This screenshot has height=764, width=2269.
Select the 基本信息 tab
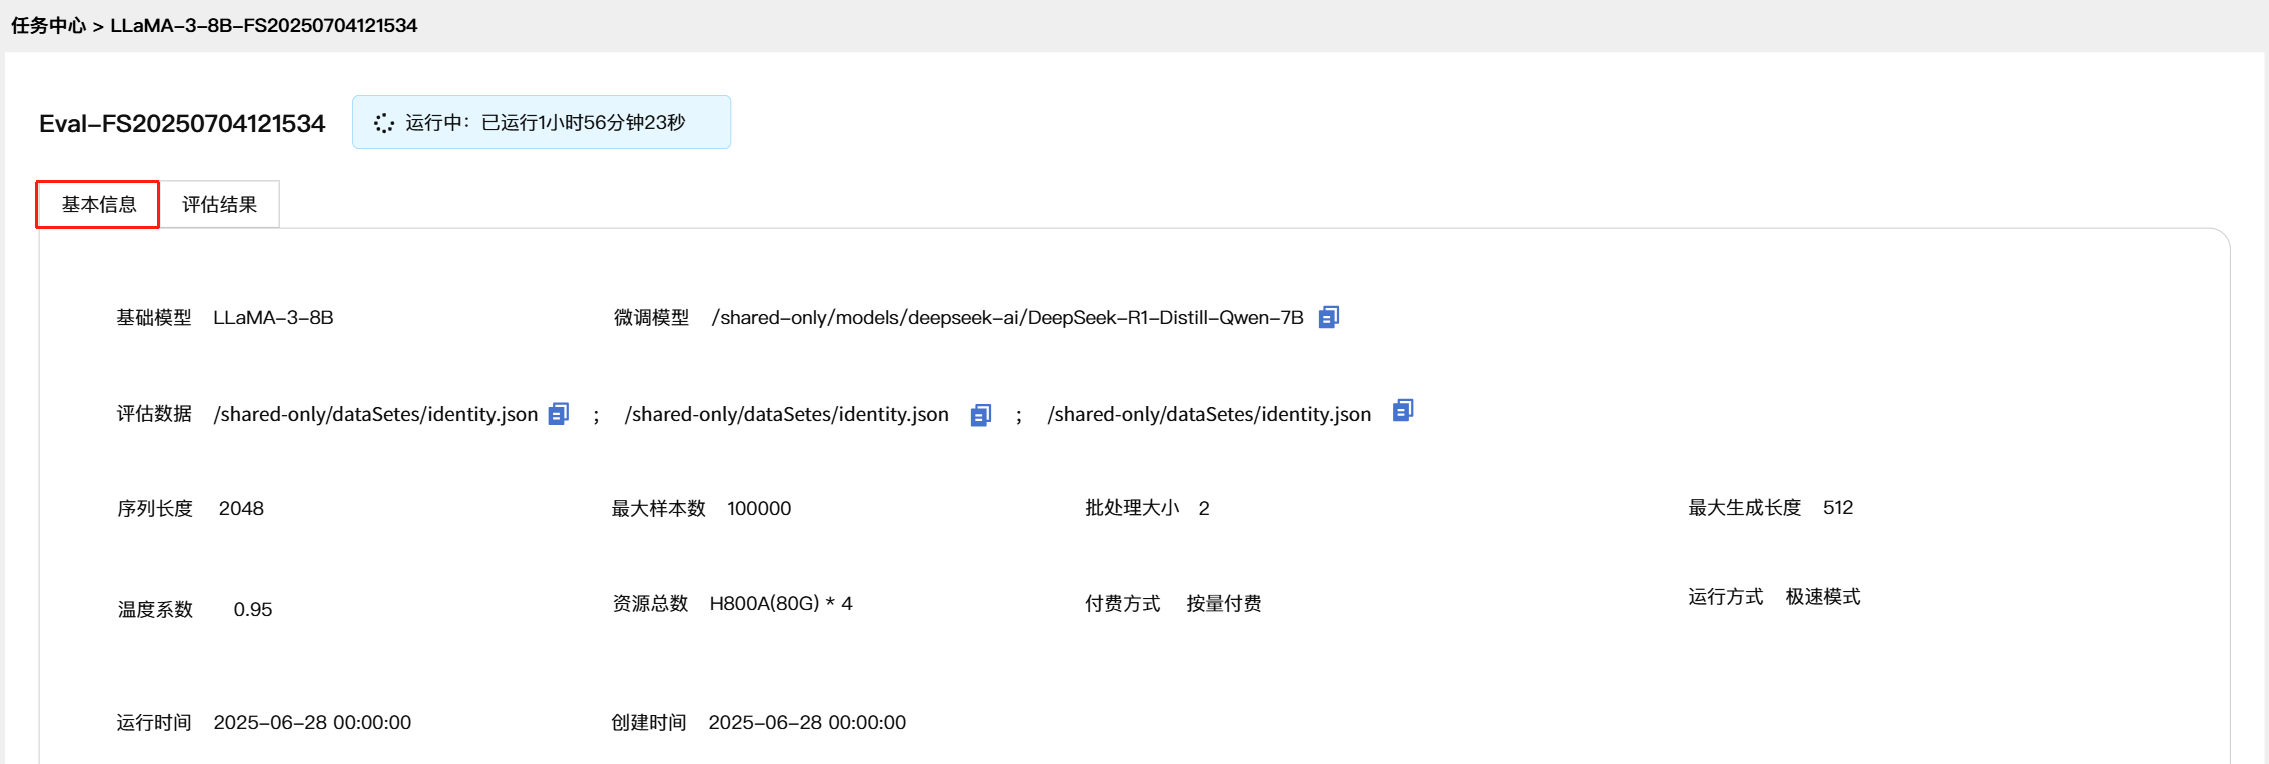click(x=98, y=204)
